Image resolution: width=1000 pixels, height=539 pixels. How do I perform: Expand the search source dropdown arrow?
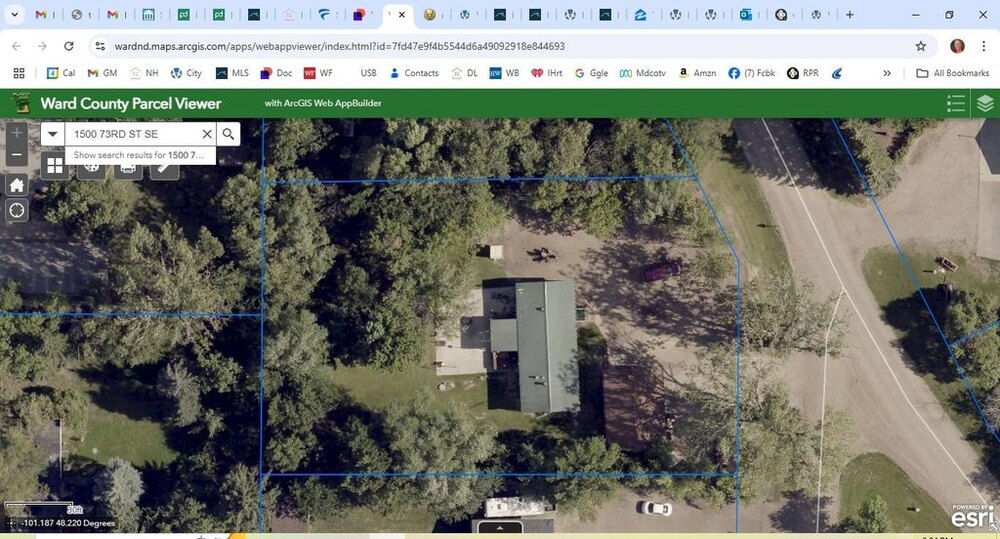[x=53, y=134]
